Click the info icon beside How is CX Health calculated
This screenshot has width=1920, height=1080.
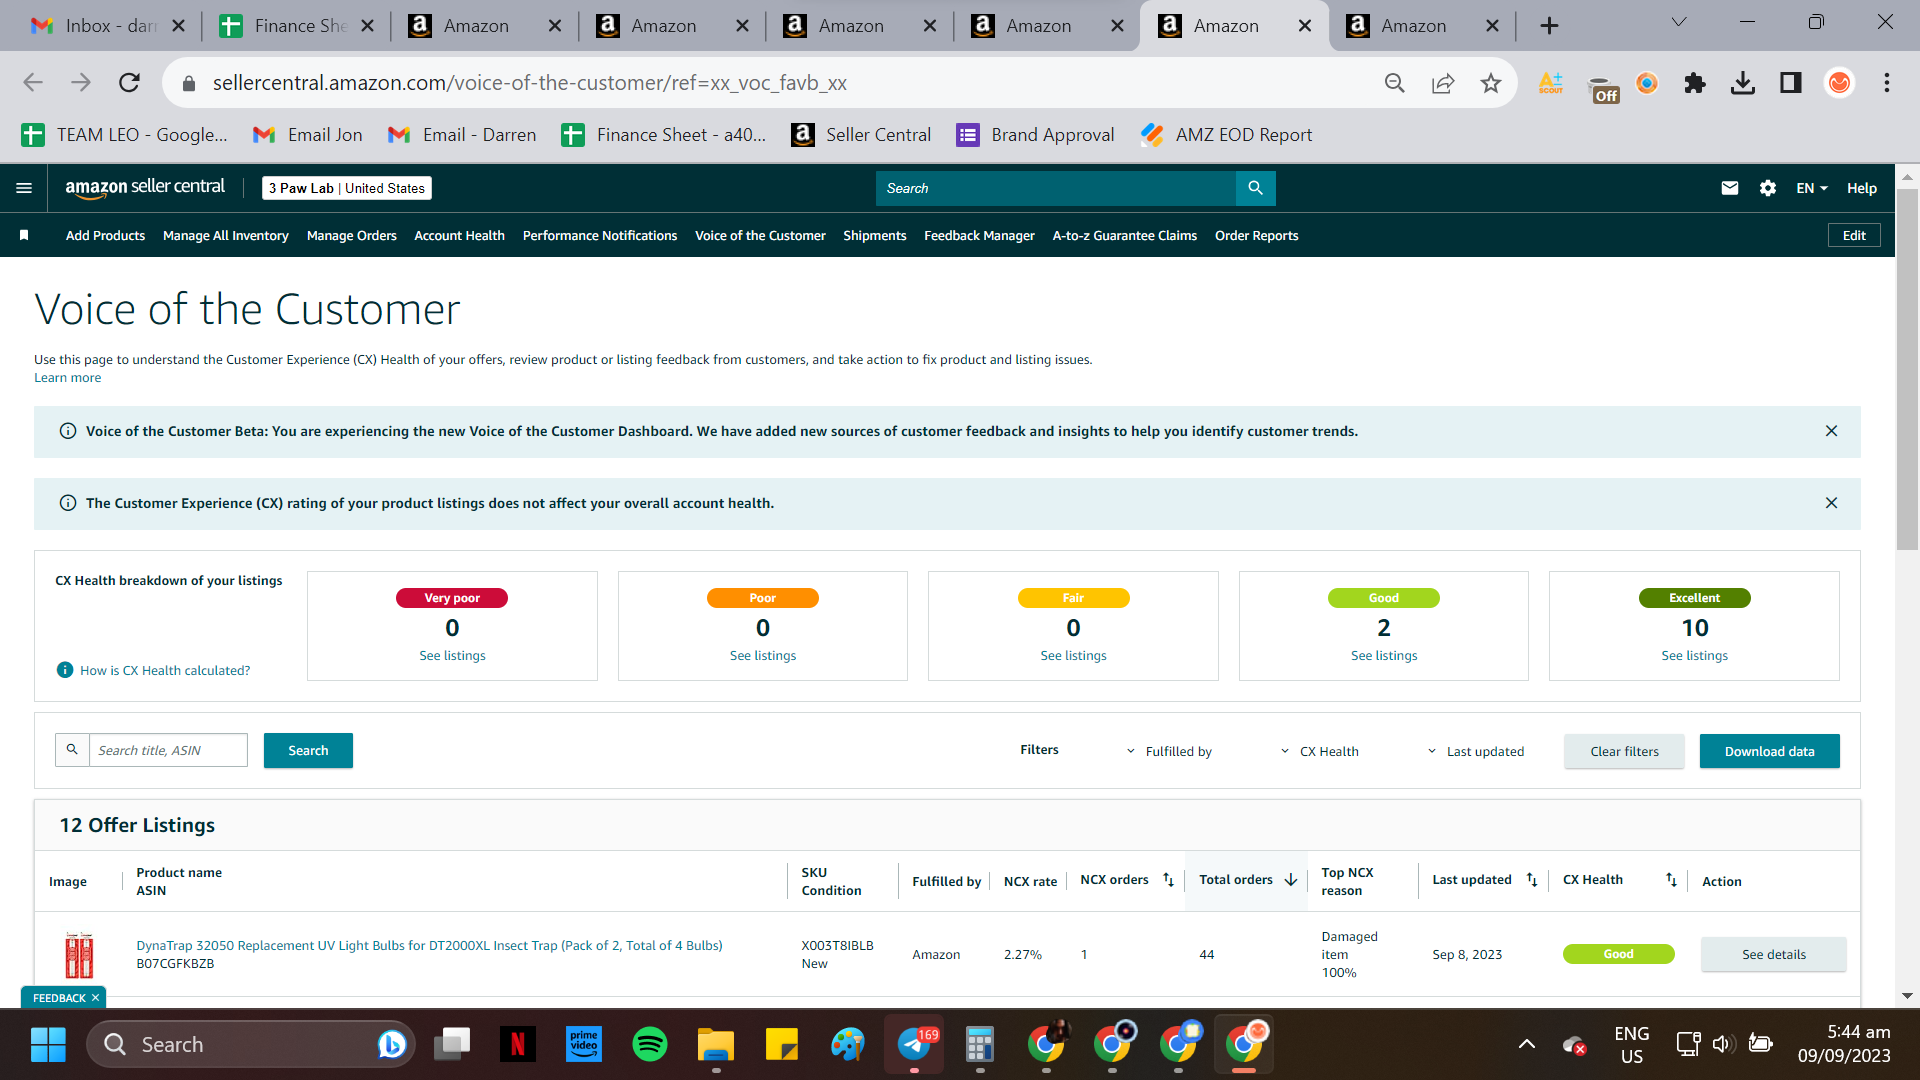tap(65, 670)
